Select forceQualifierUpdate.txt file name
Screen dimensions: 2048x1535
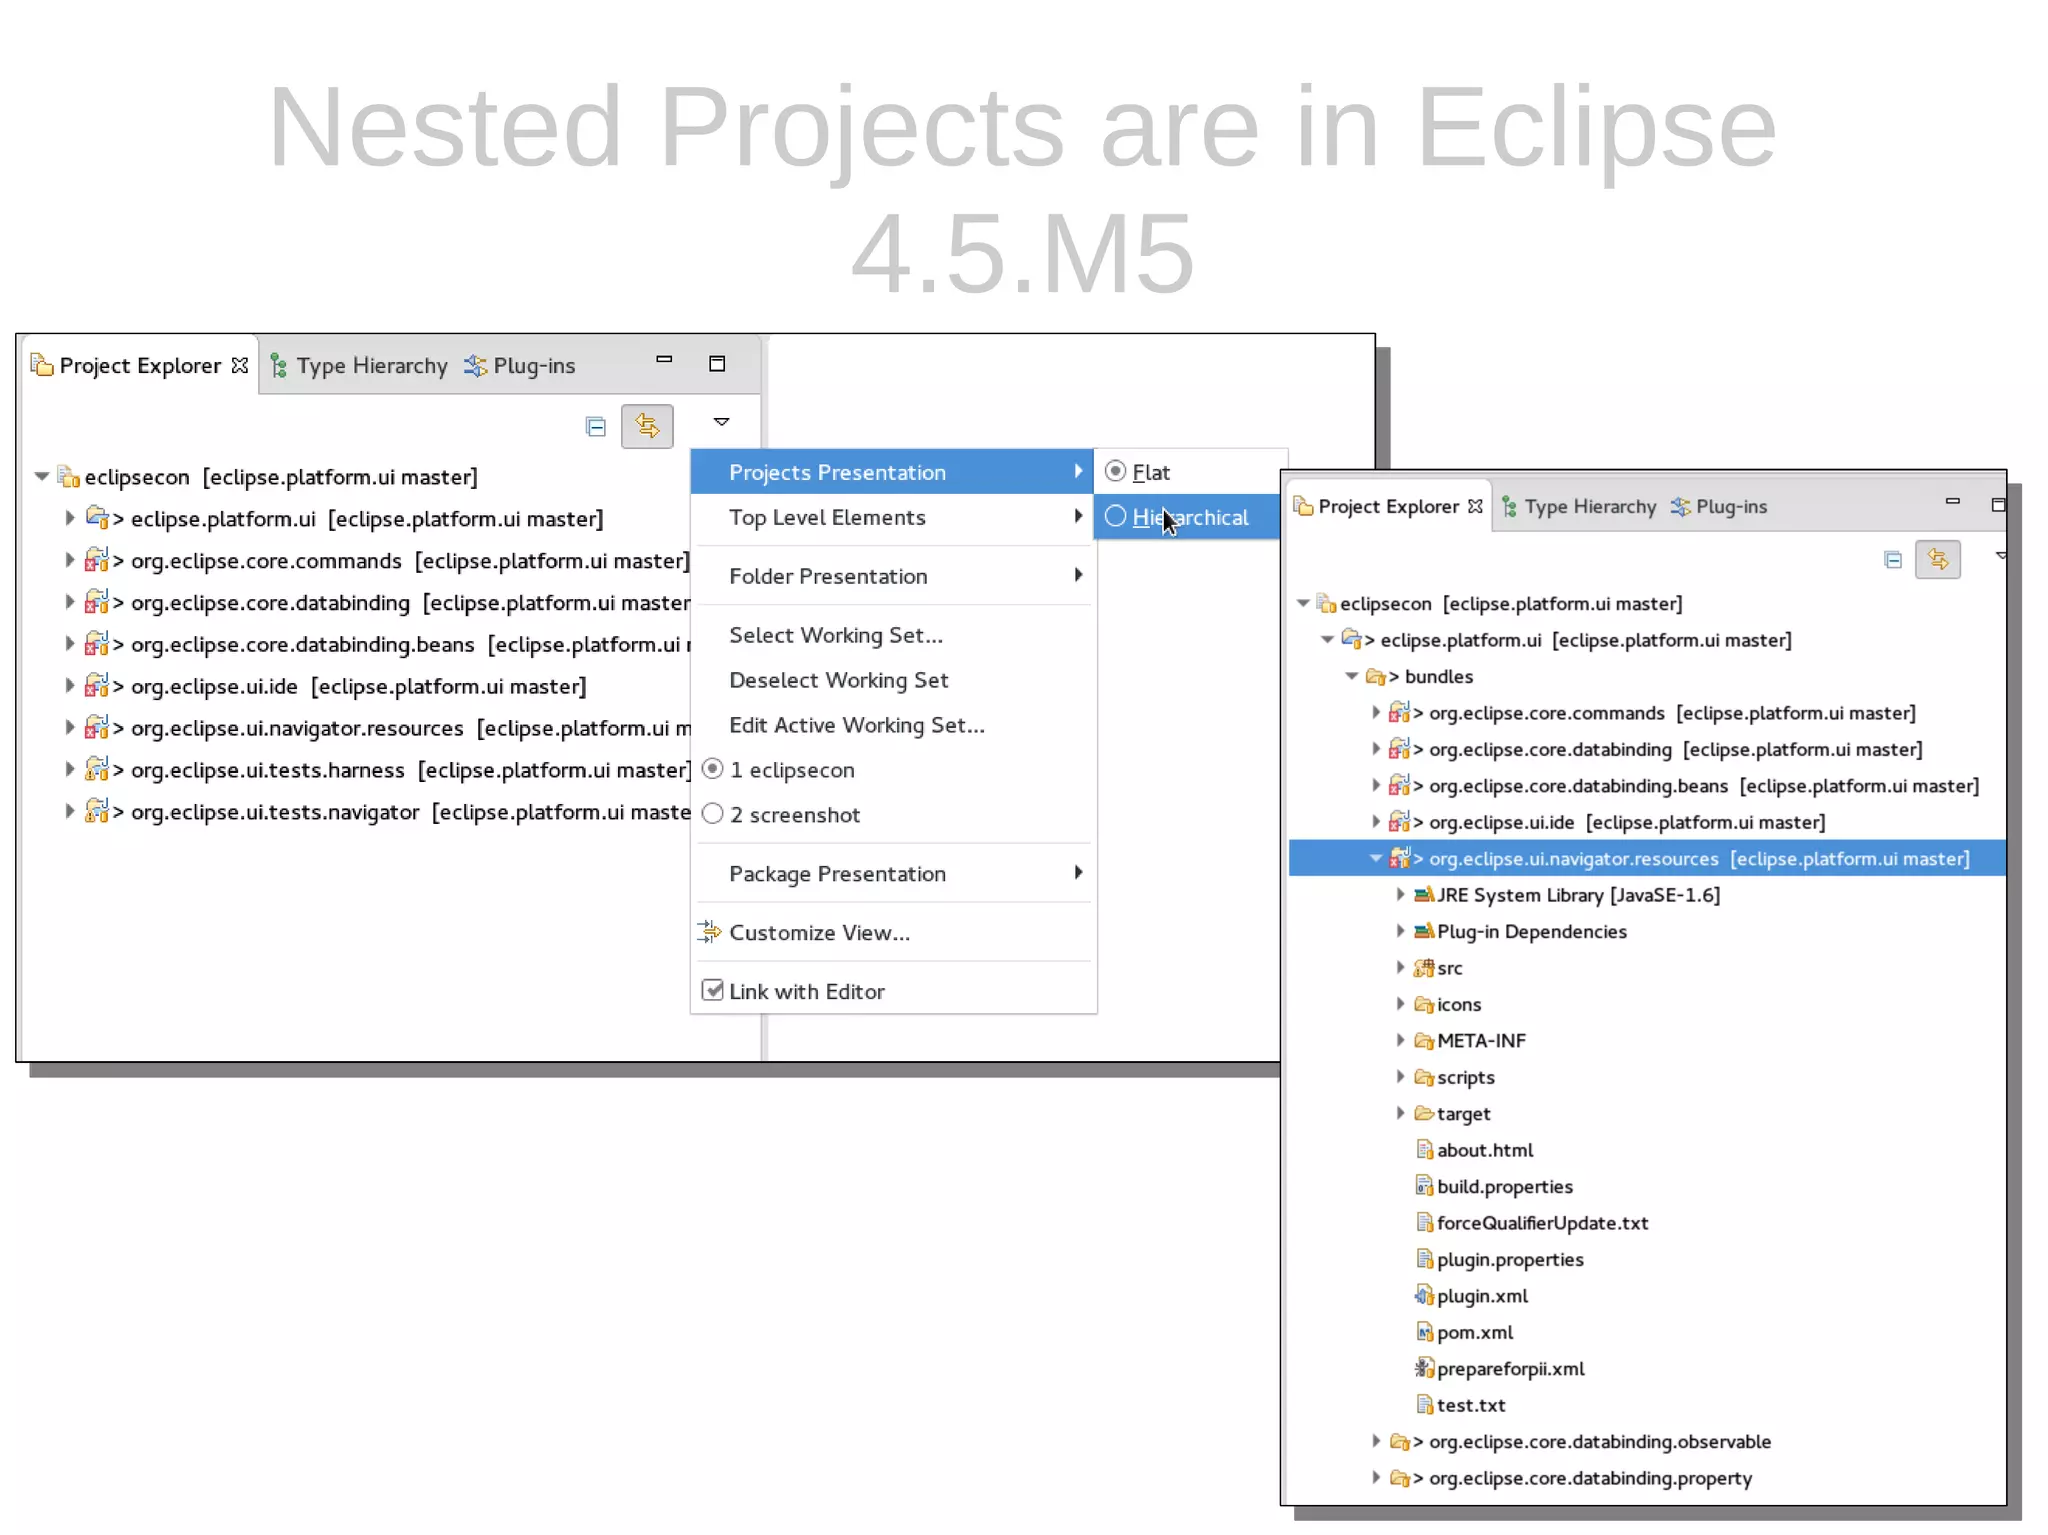point(1542,1223)
